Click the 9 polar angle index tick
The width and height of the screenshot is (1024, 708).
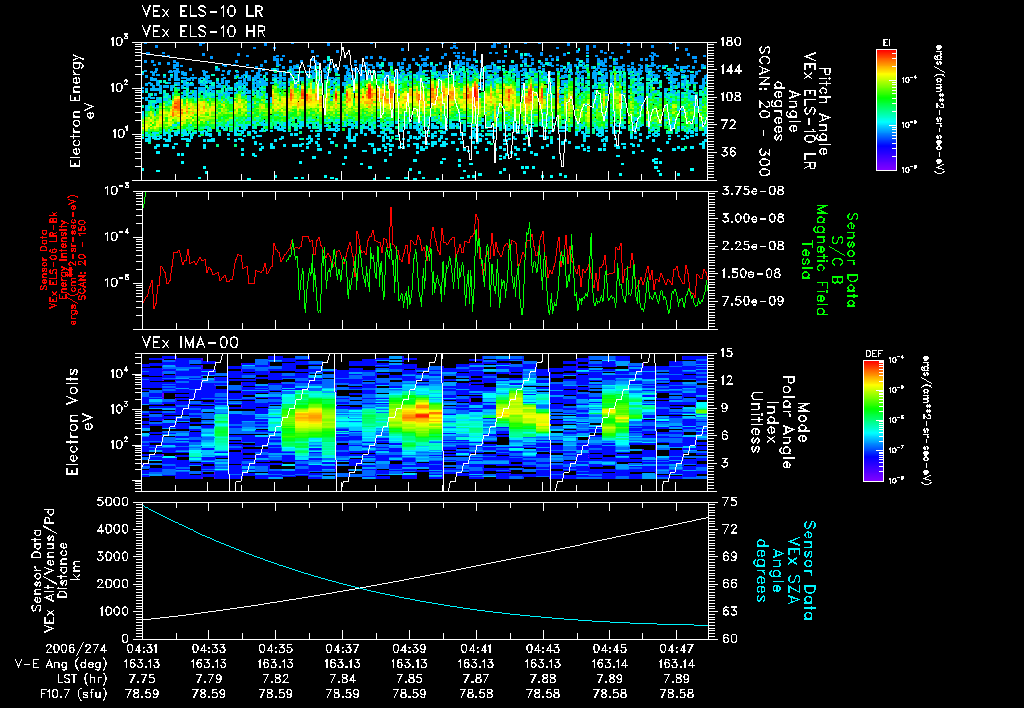pyautogui.click(x=722, y=408)
